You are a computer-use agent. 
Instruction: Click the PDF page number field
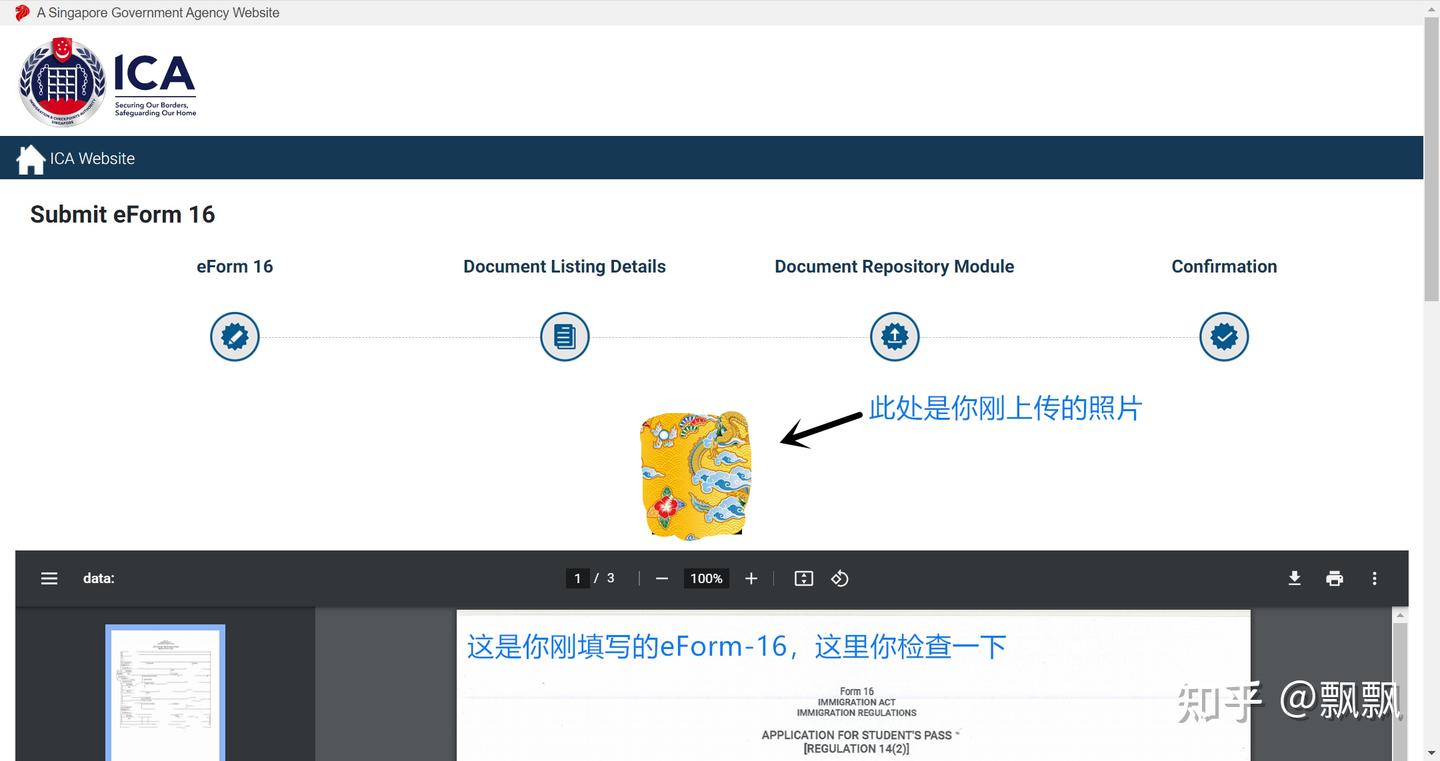coord(577,578)
